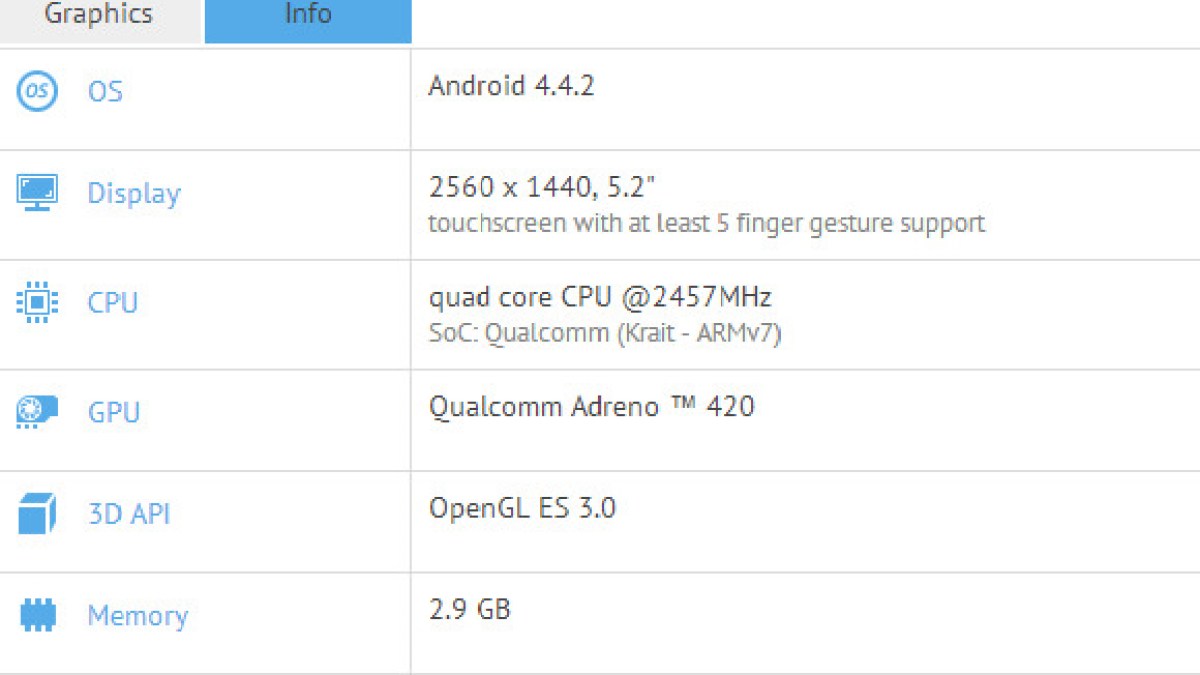Viewport: 1200px width, 675px height.
Task: Click the 2560 x 1440 resolution text
Action: click(x=541, y=187)
